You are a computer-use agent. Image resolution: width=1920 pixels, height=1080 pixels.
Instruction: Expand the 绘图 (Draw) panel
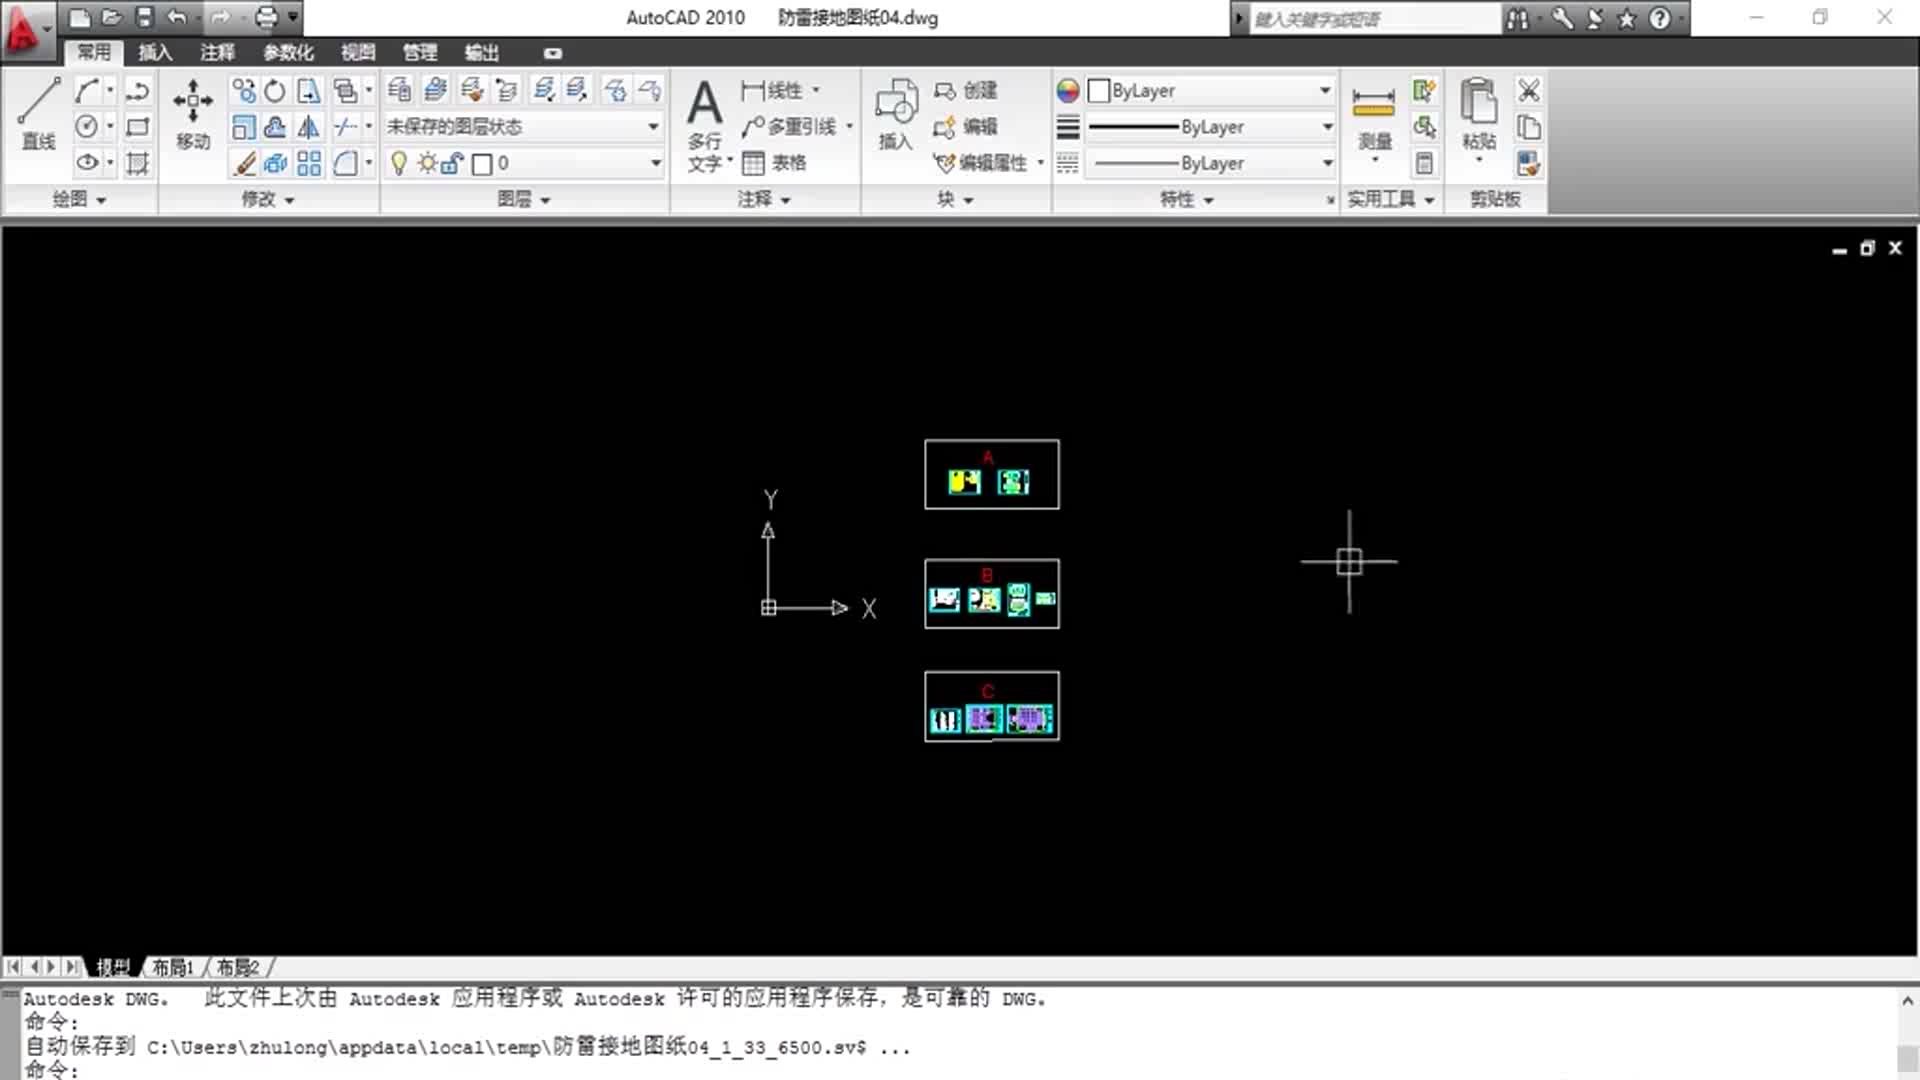[x=79, y=199]
